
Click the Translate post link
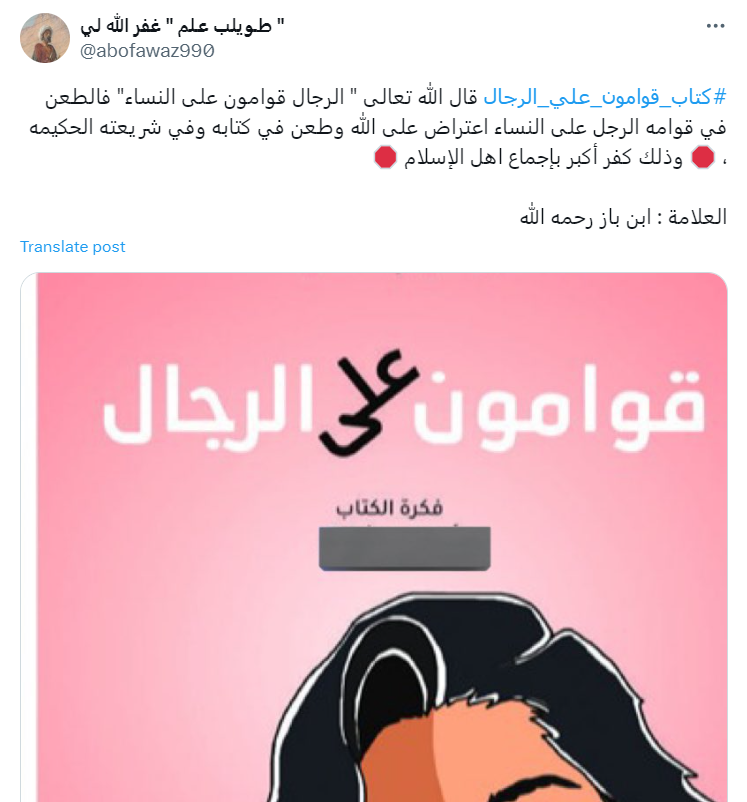tap(73, 247)
